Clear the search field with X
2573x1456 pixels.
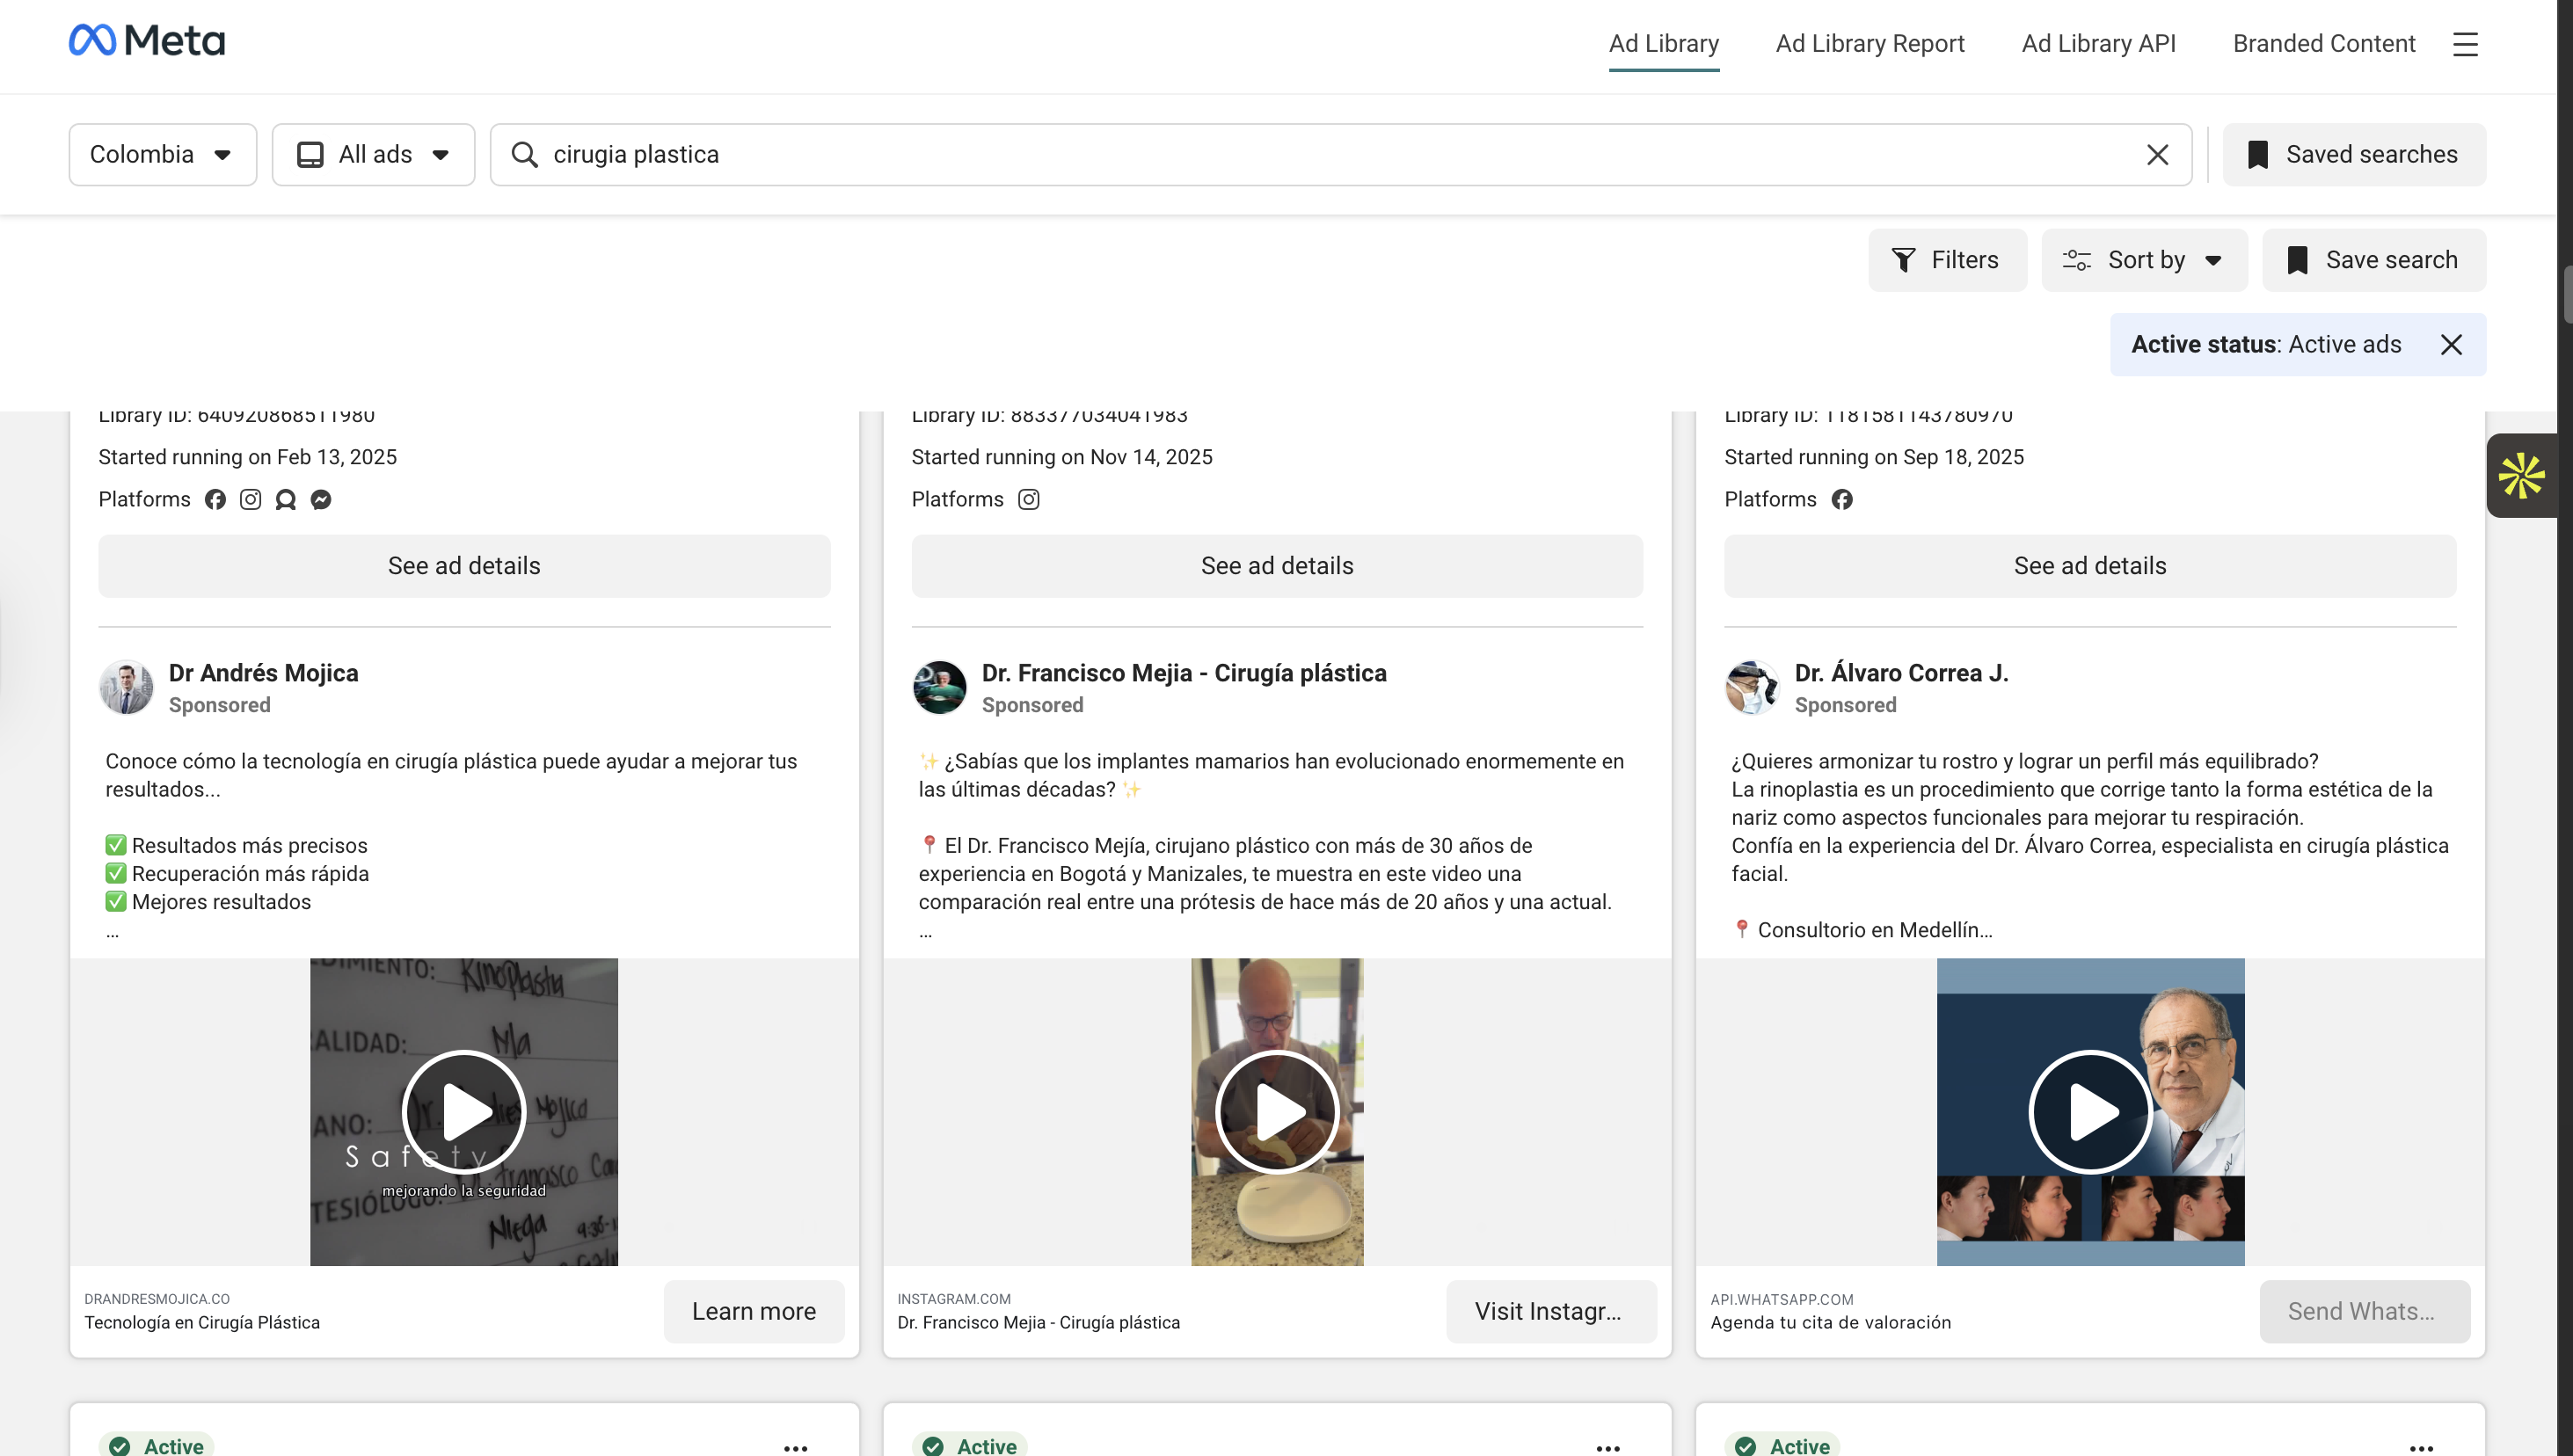coord(2157,155)
